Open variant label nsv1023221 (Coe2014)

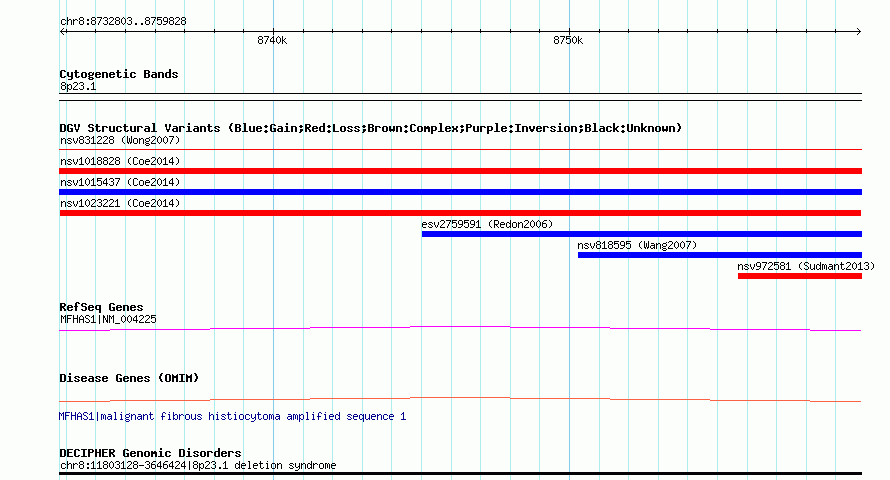[120, 203]
